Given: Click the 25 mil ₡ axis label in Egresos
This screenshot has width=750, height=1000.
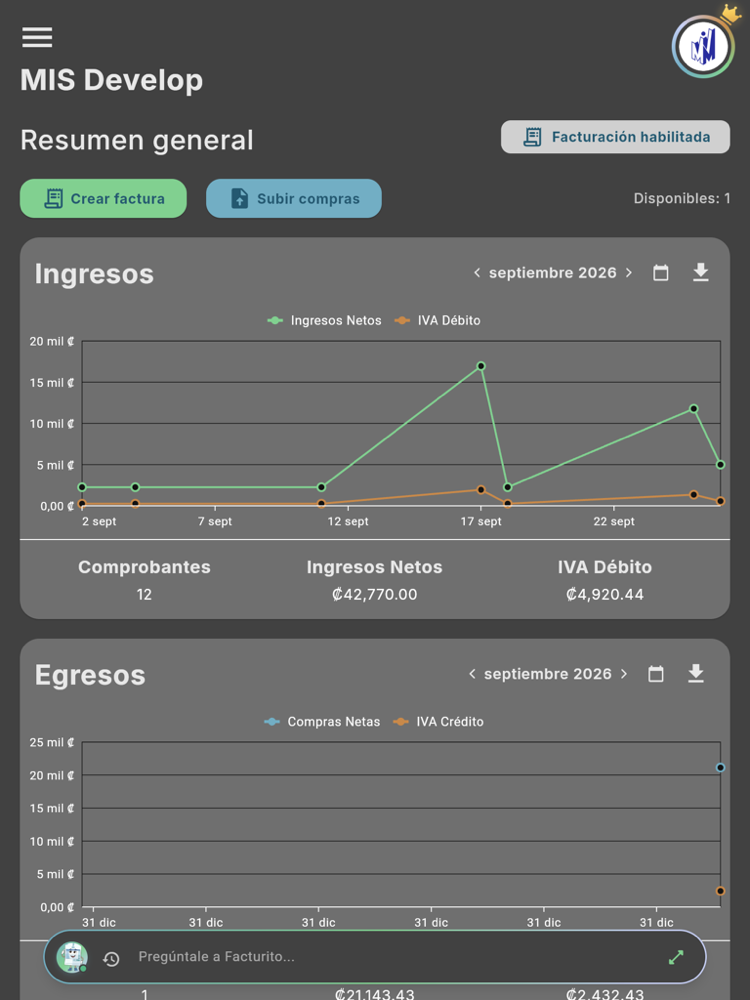Looking at the screenshot, I should point(52,742).
